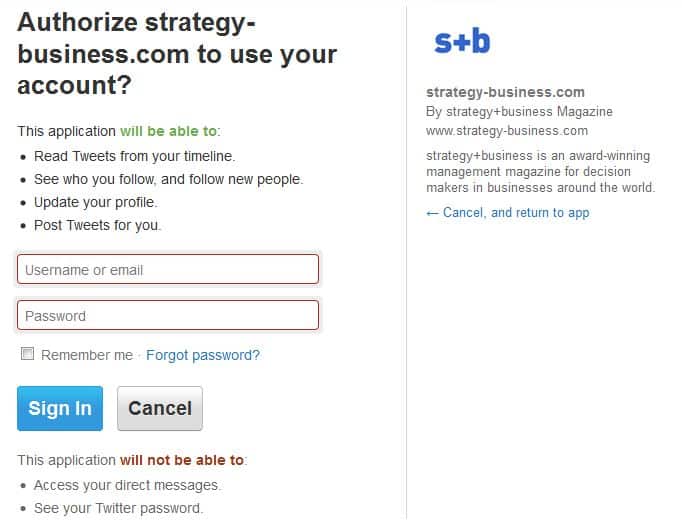Click the bold strategy-business.com app name
682x526 pixels.
pos(505,92)
